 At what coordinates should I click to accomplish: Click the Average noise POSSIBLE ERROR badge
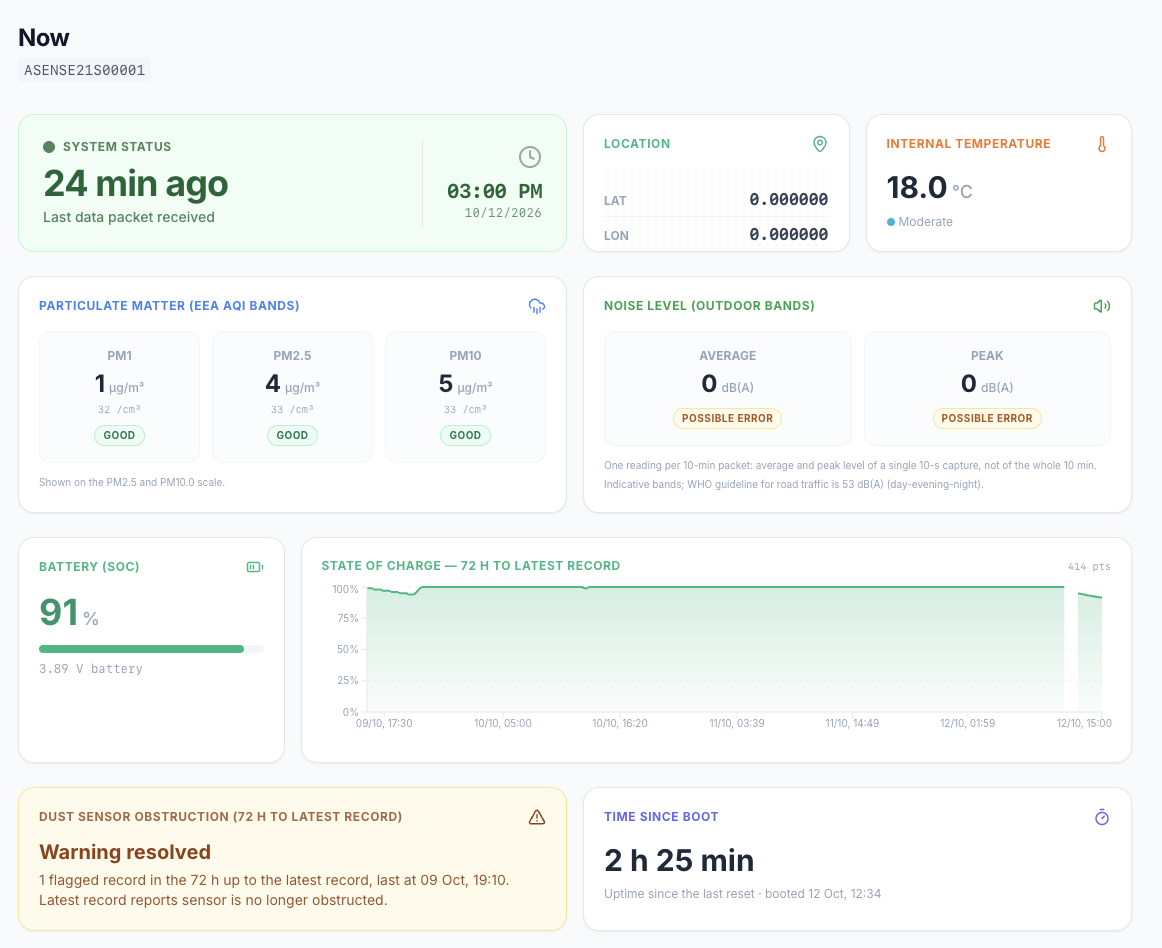coord(727,418)
